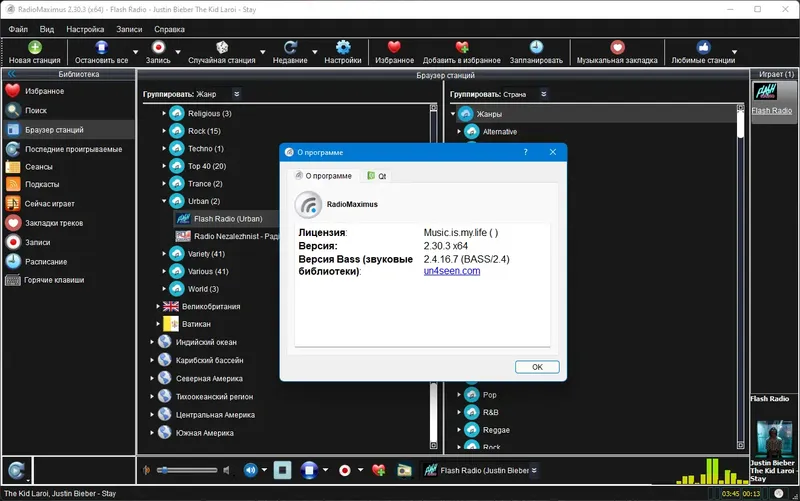Click the Justin Bieber album art thumbnail
800x501 pixels.
[774, 439]
